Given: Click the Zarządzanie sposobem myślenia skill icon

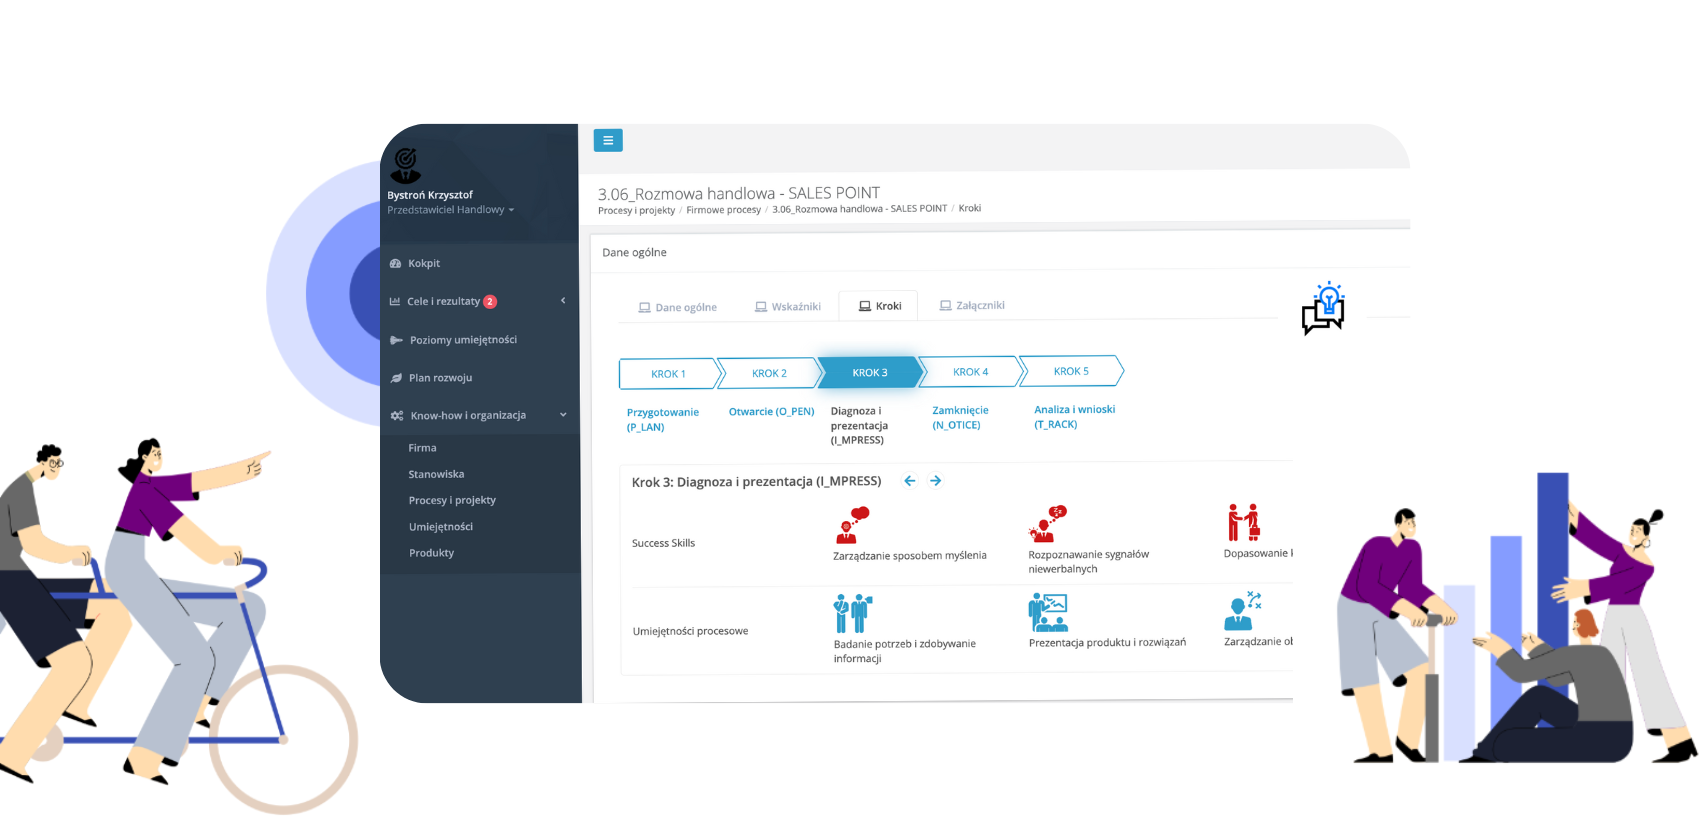Looking at the screenshot, I should (852, 525).
